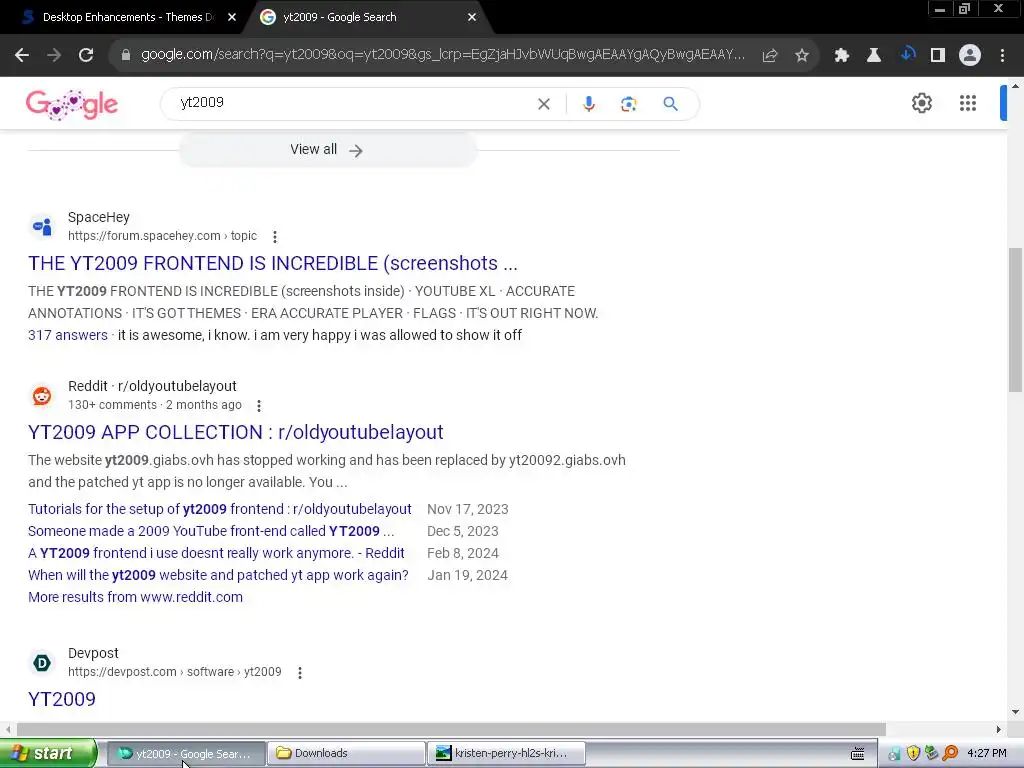
Task: Open Chrome Labs flask icon
Action: (x=874, y=56)
